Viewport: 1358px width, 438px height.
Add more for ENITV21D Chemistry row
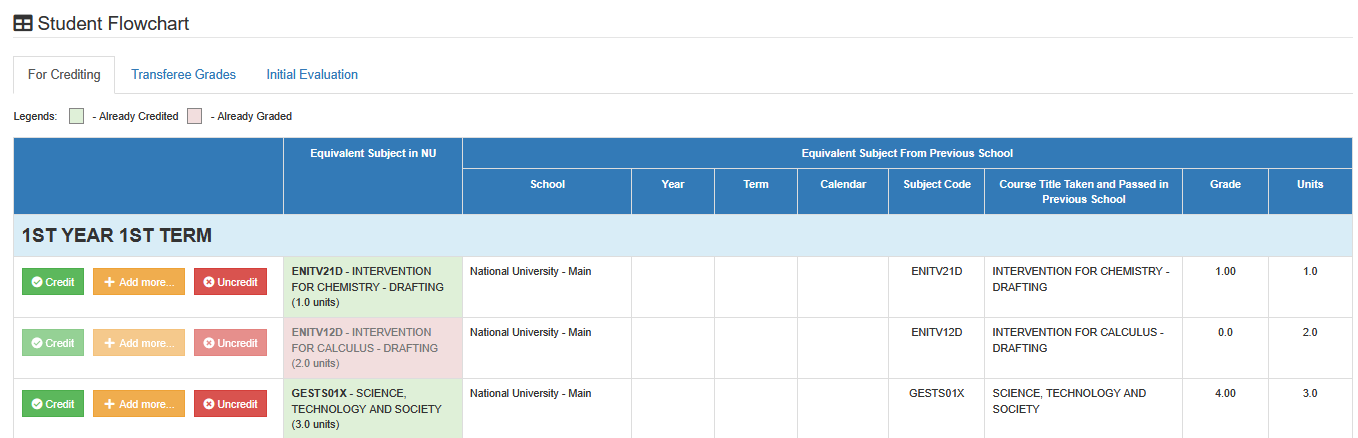pos(139,282)
